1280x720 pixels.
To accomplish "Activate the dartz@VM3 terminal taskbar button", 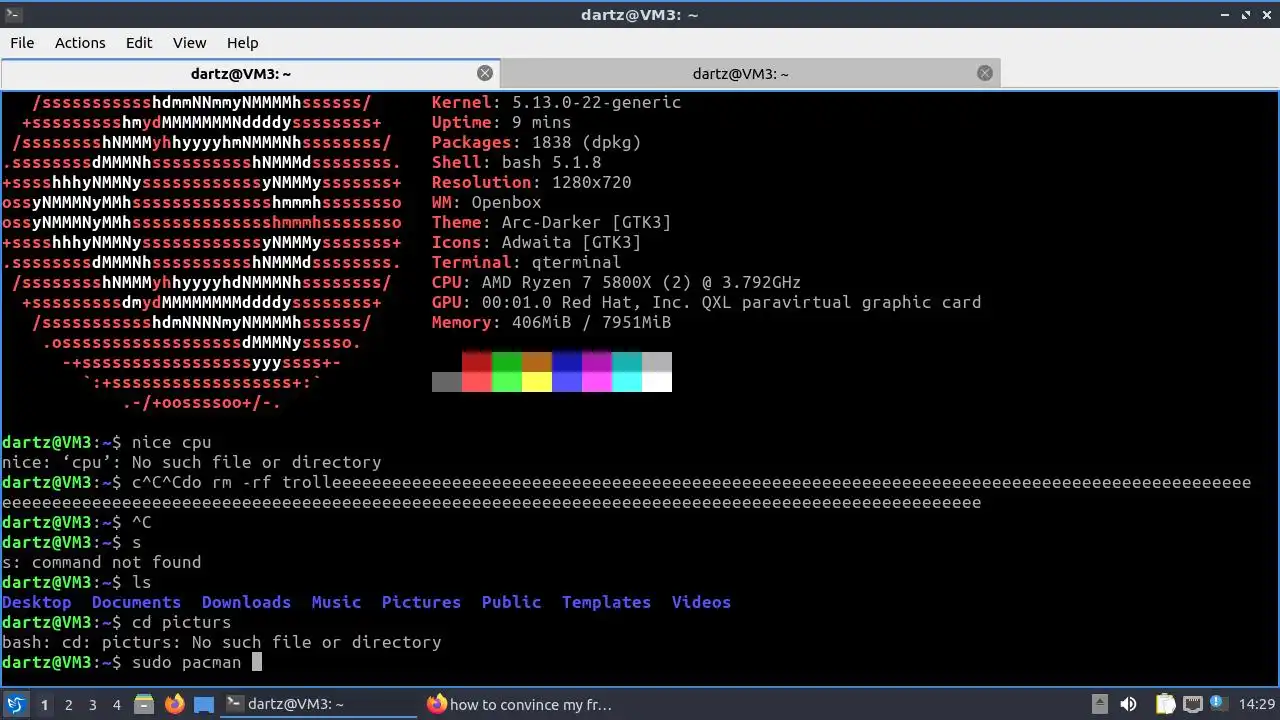I will [319, 704].
